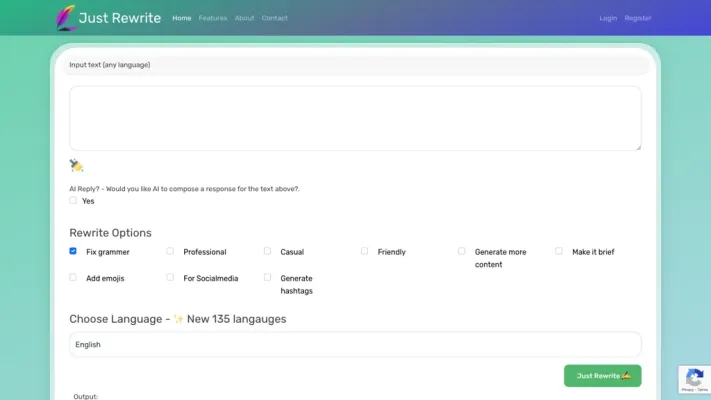Click the Login link
The height and width of the screenshot is (400, 711).
608,18
